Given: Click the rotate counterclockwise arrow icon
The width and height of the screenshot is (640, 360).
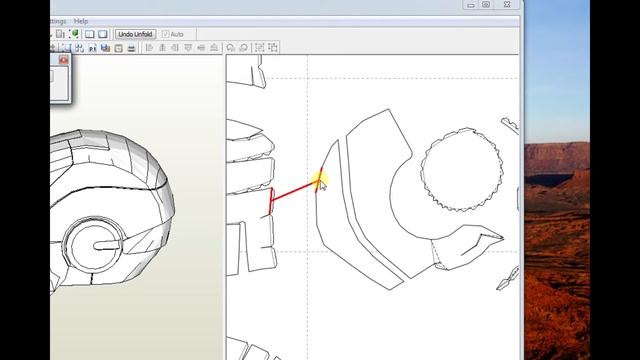Looking at the screenshot, I should point(231,48).
